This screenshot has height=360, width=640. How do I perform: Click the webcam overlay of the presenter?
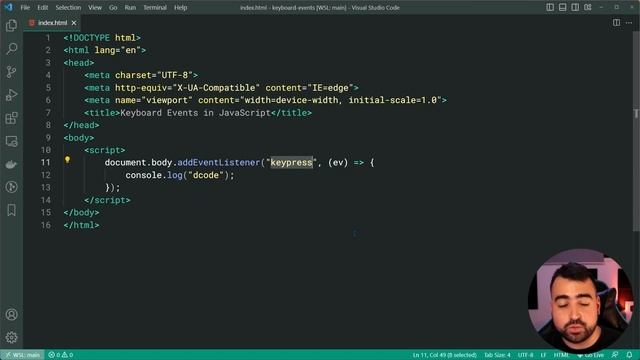(x=580, y=300)
